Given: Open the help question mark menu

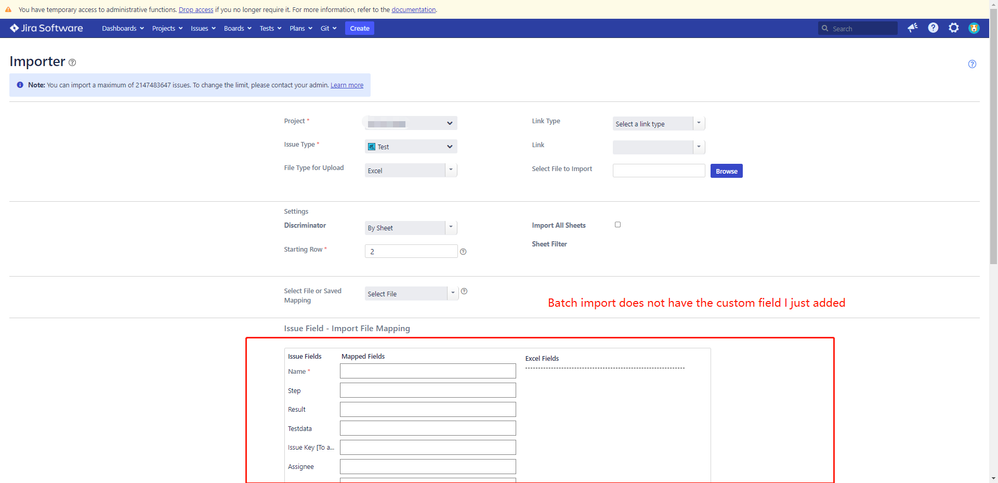Looking at the screenshot, I should [x=933, y=28].
